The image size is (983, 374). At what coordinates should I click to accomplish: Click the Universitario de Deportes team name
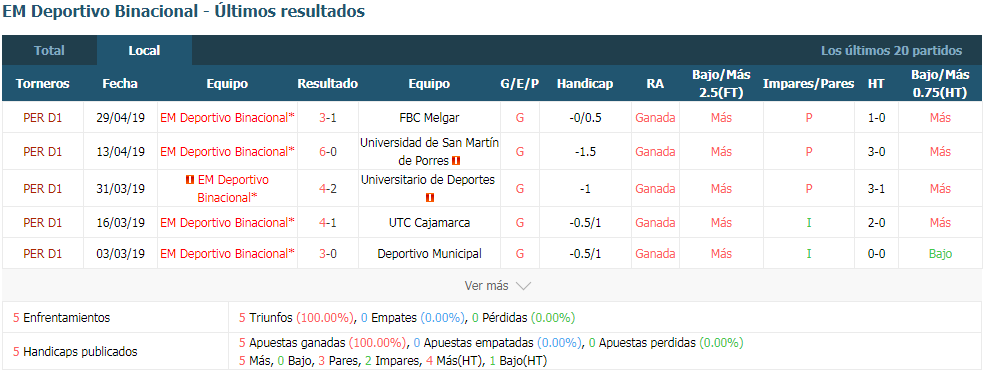429,180
